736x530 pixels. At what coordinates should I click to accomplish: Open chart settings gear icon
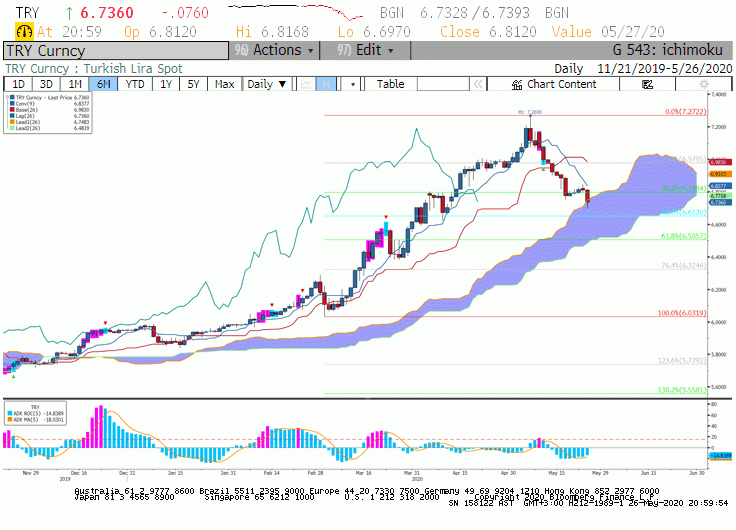click(x=704, y=84)
